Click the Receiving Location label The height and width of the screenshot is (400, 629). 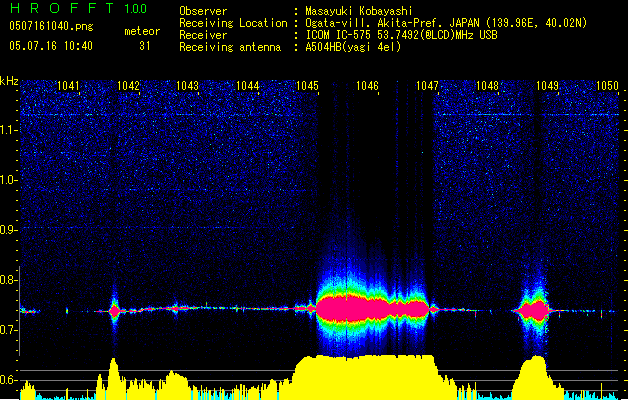233,23
